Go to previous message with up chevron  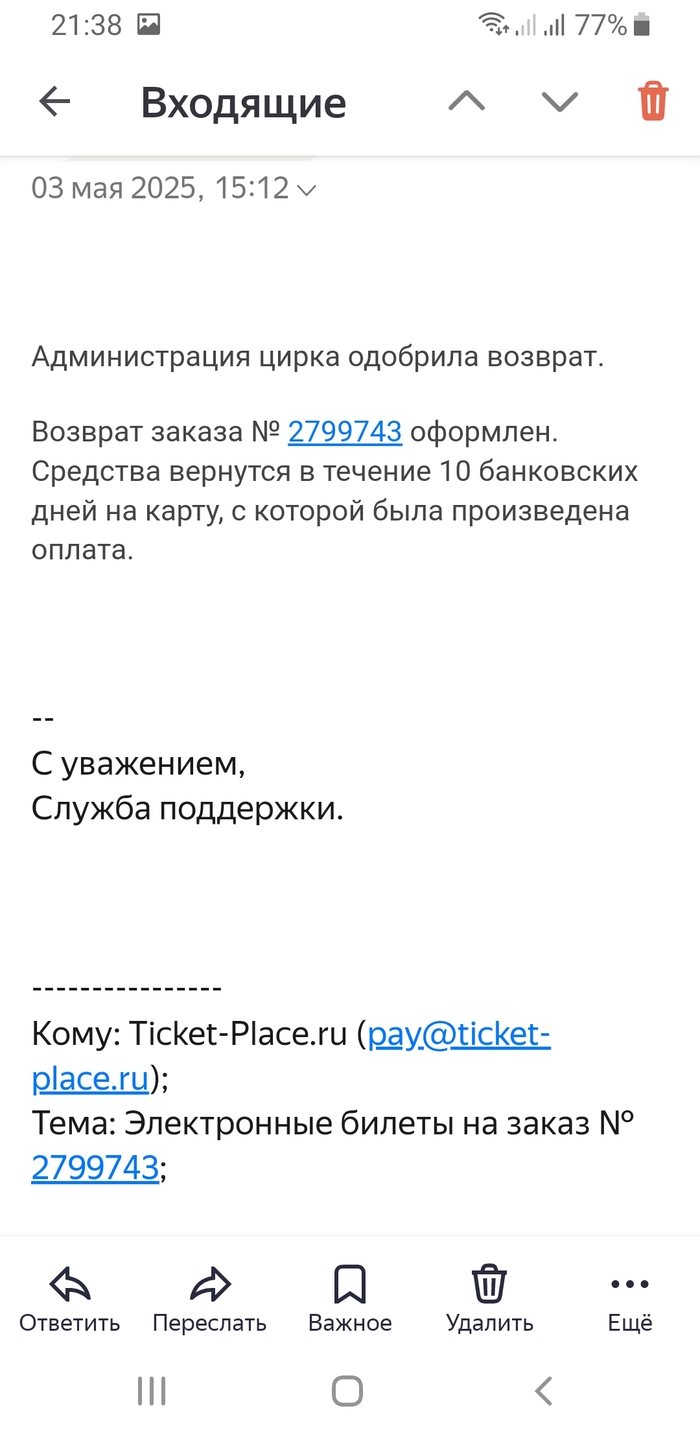466,101
